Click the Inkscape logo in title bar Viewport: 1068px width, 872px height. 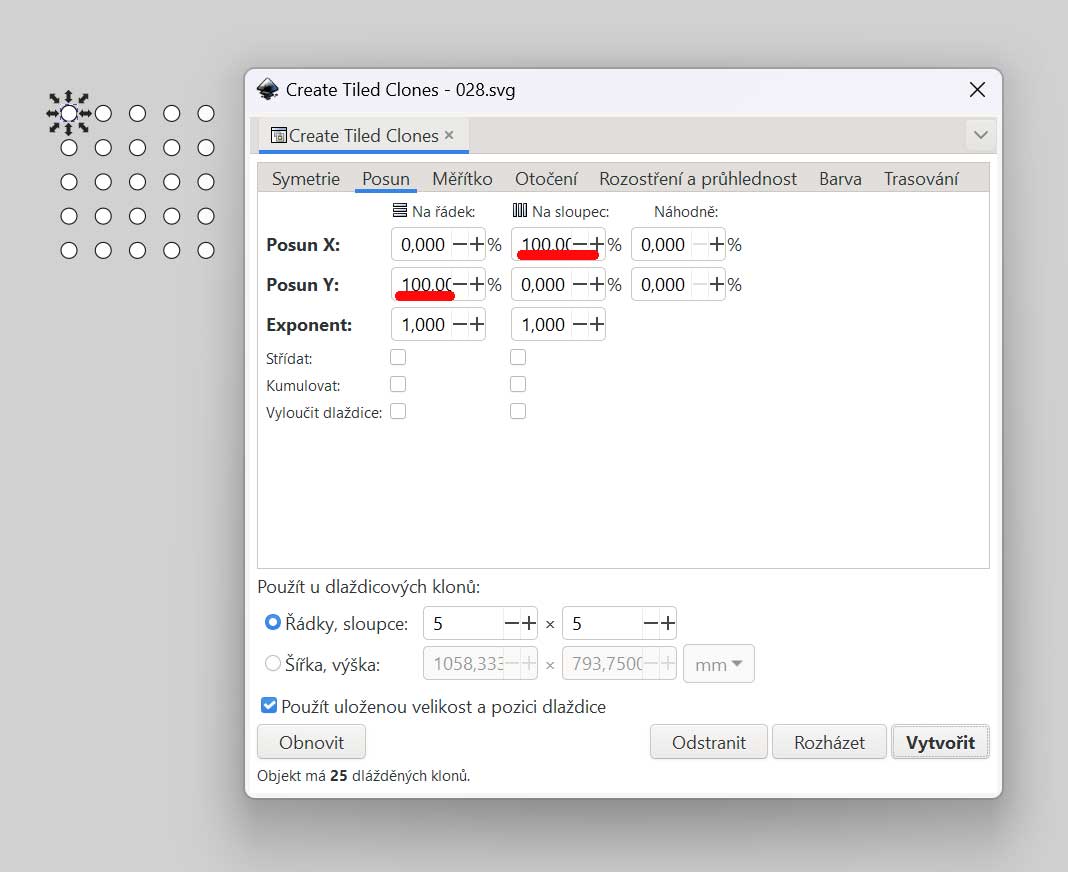tap(268, 90)
